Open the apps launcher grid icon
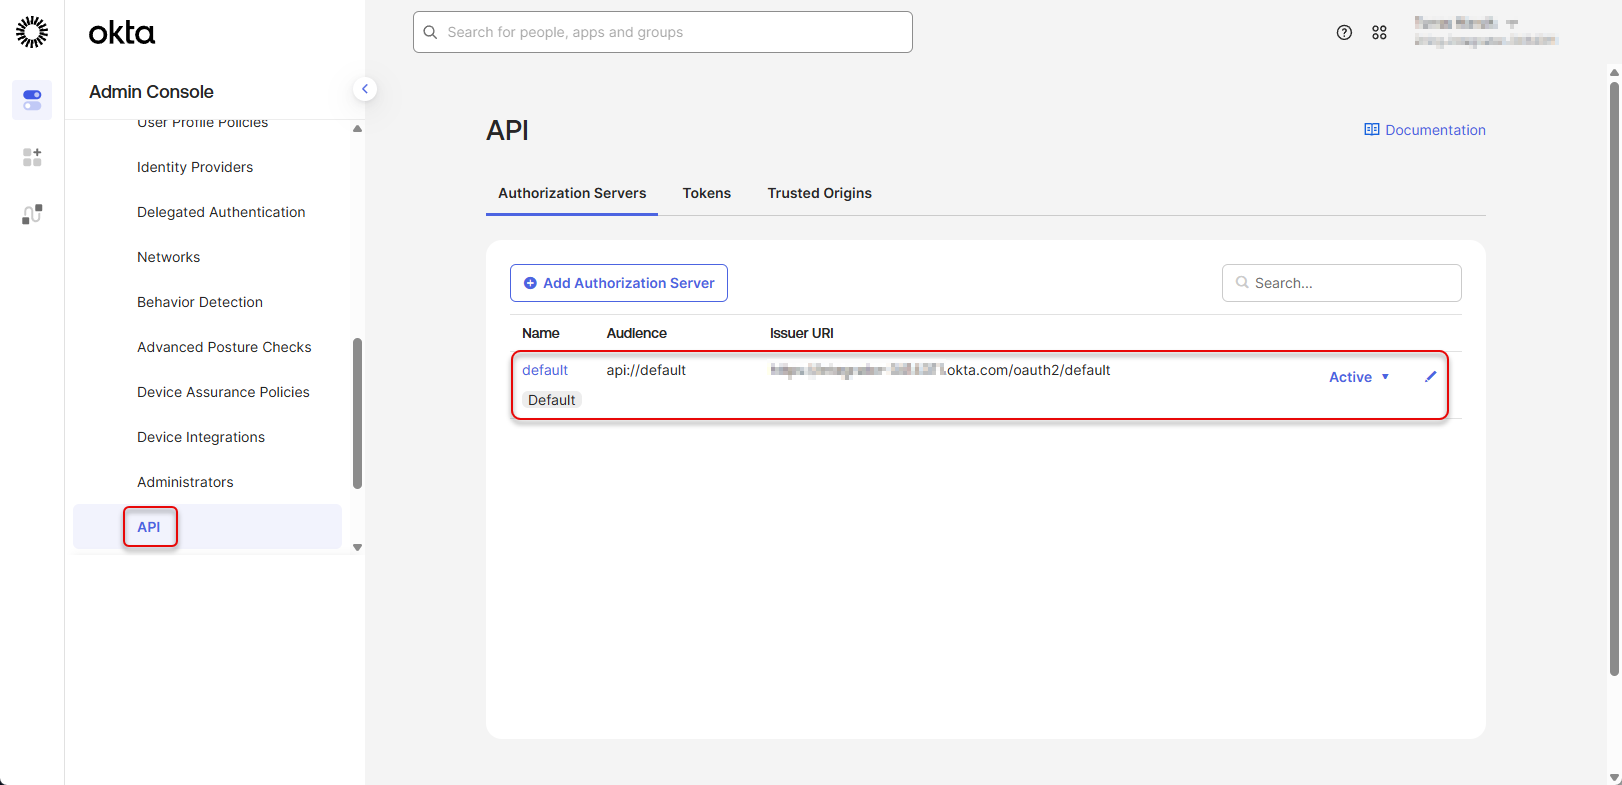 pos(1379,32)
